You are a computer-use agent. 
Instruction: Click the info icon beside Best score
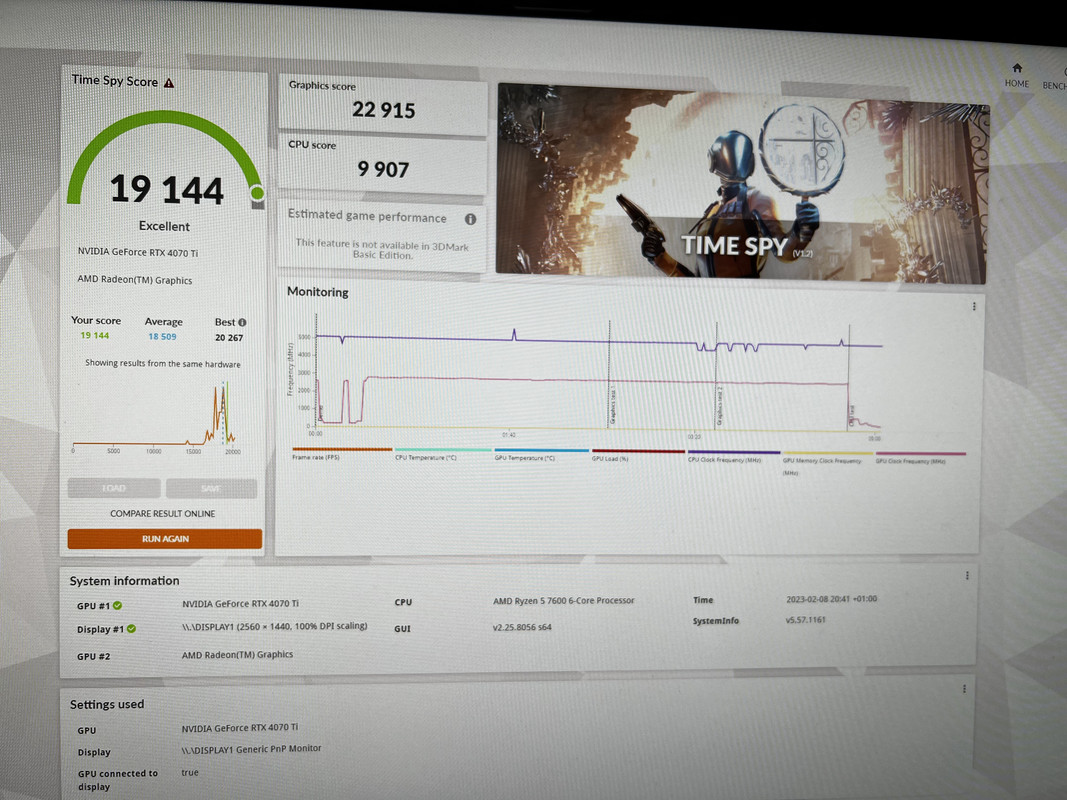coord(242,322)
